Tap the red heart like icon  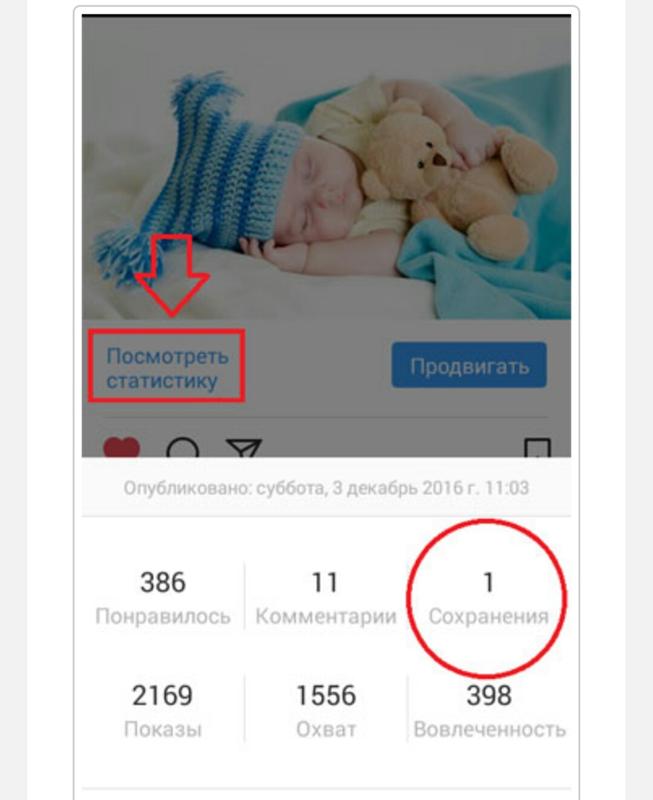[x=121, y=447]
